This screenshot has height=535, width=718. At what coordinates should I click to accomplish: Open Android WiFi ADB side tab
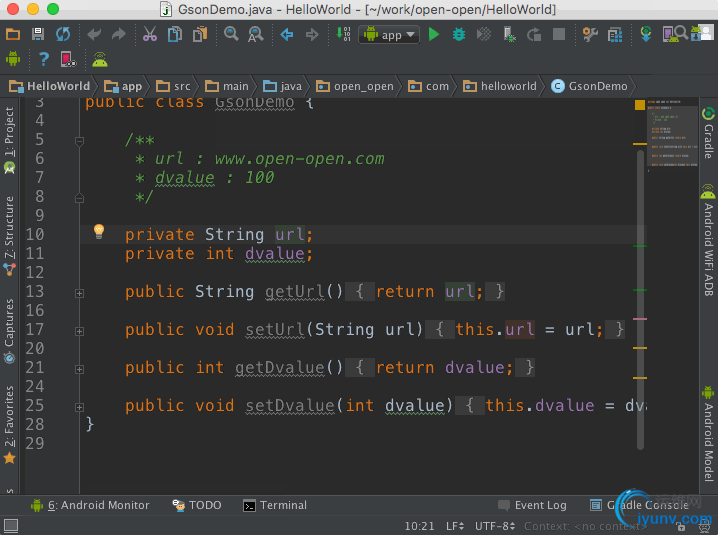[708, 239]
